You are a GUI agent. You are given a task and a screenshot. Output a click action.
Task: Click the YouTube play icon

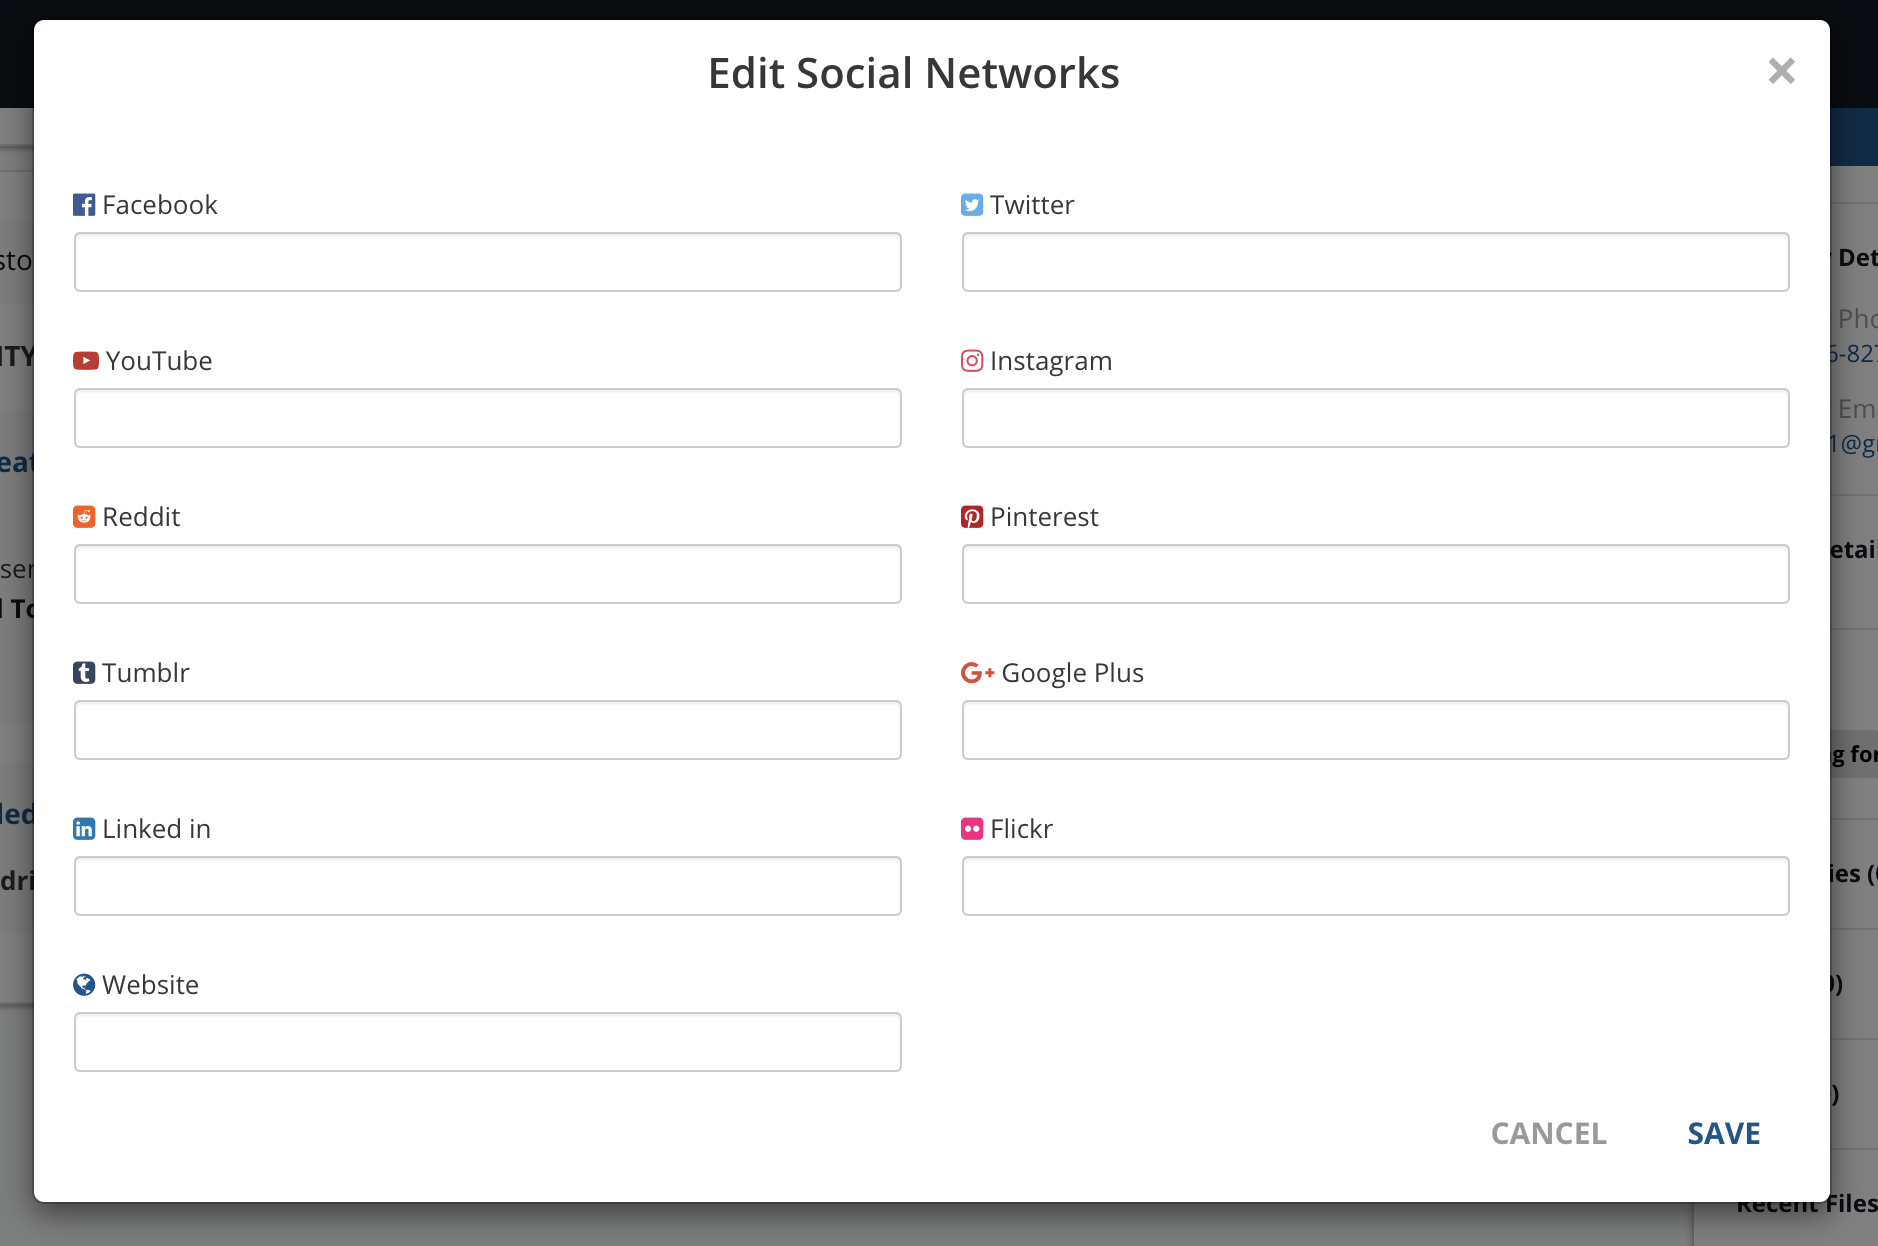(x=86, y=361)
